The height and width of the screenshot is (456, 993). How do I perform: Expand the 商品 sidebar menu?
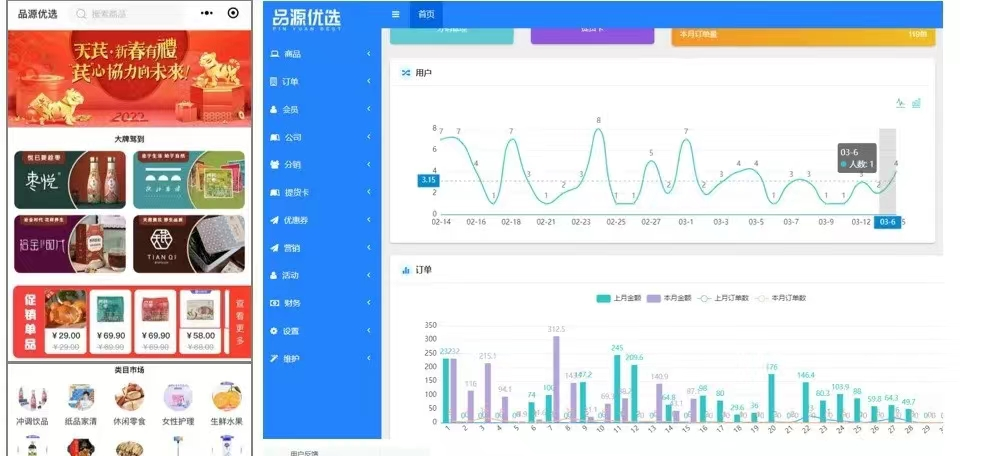320,53
